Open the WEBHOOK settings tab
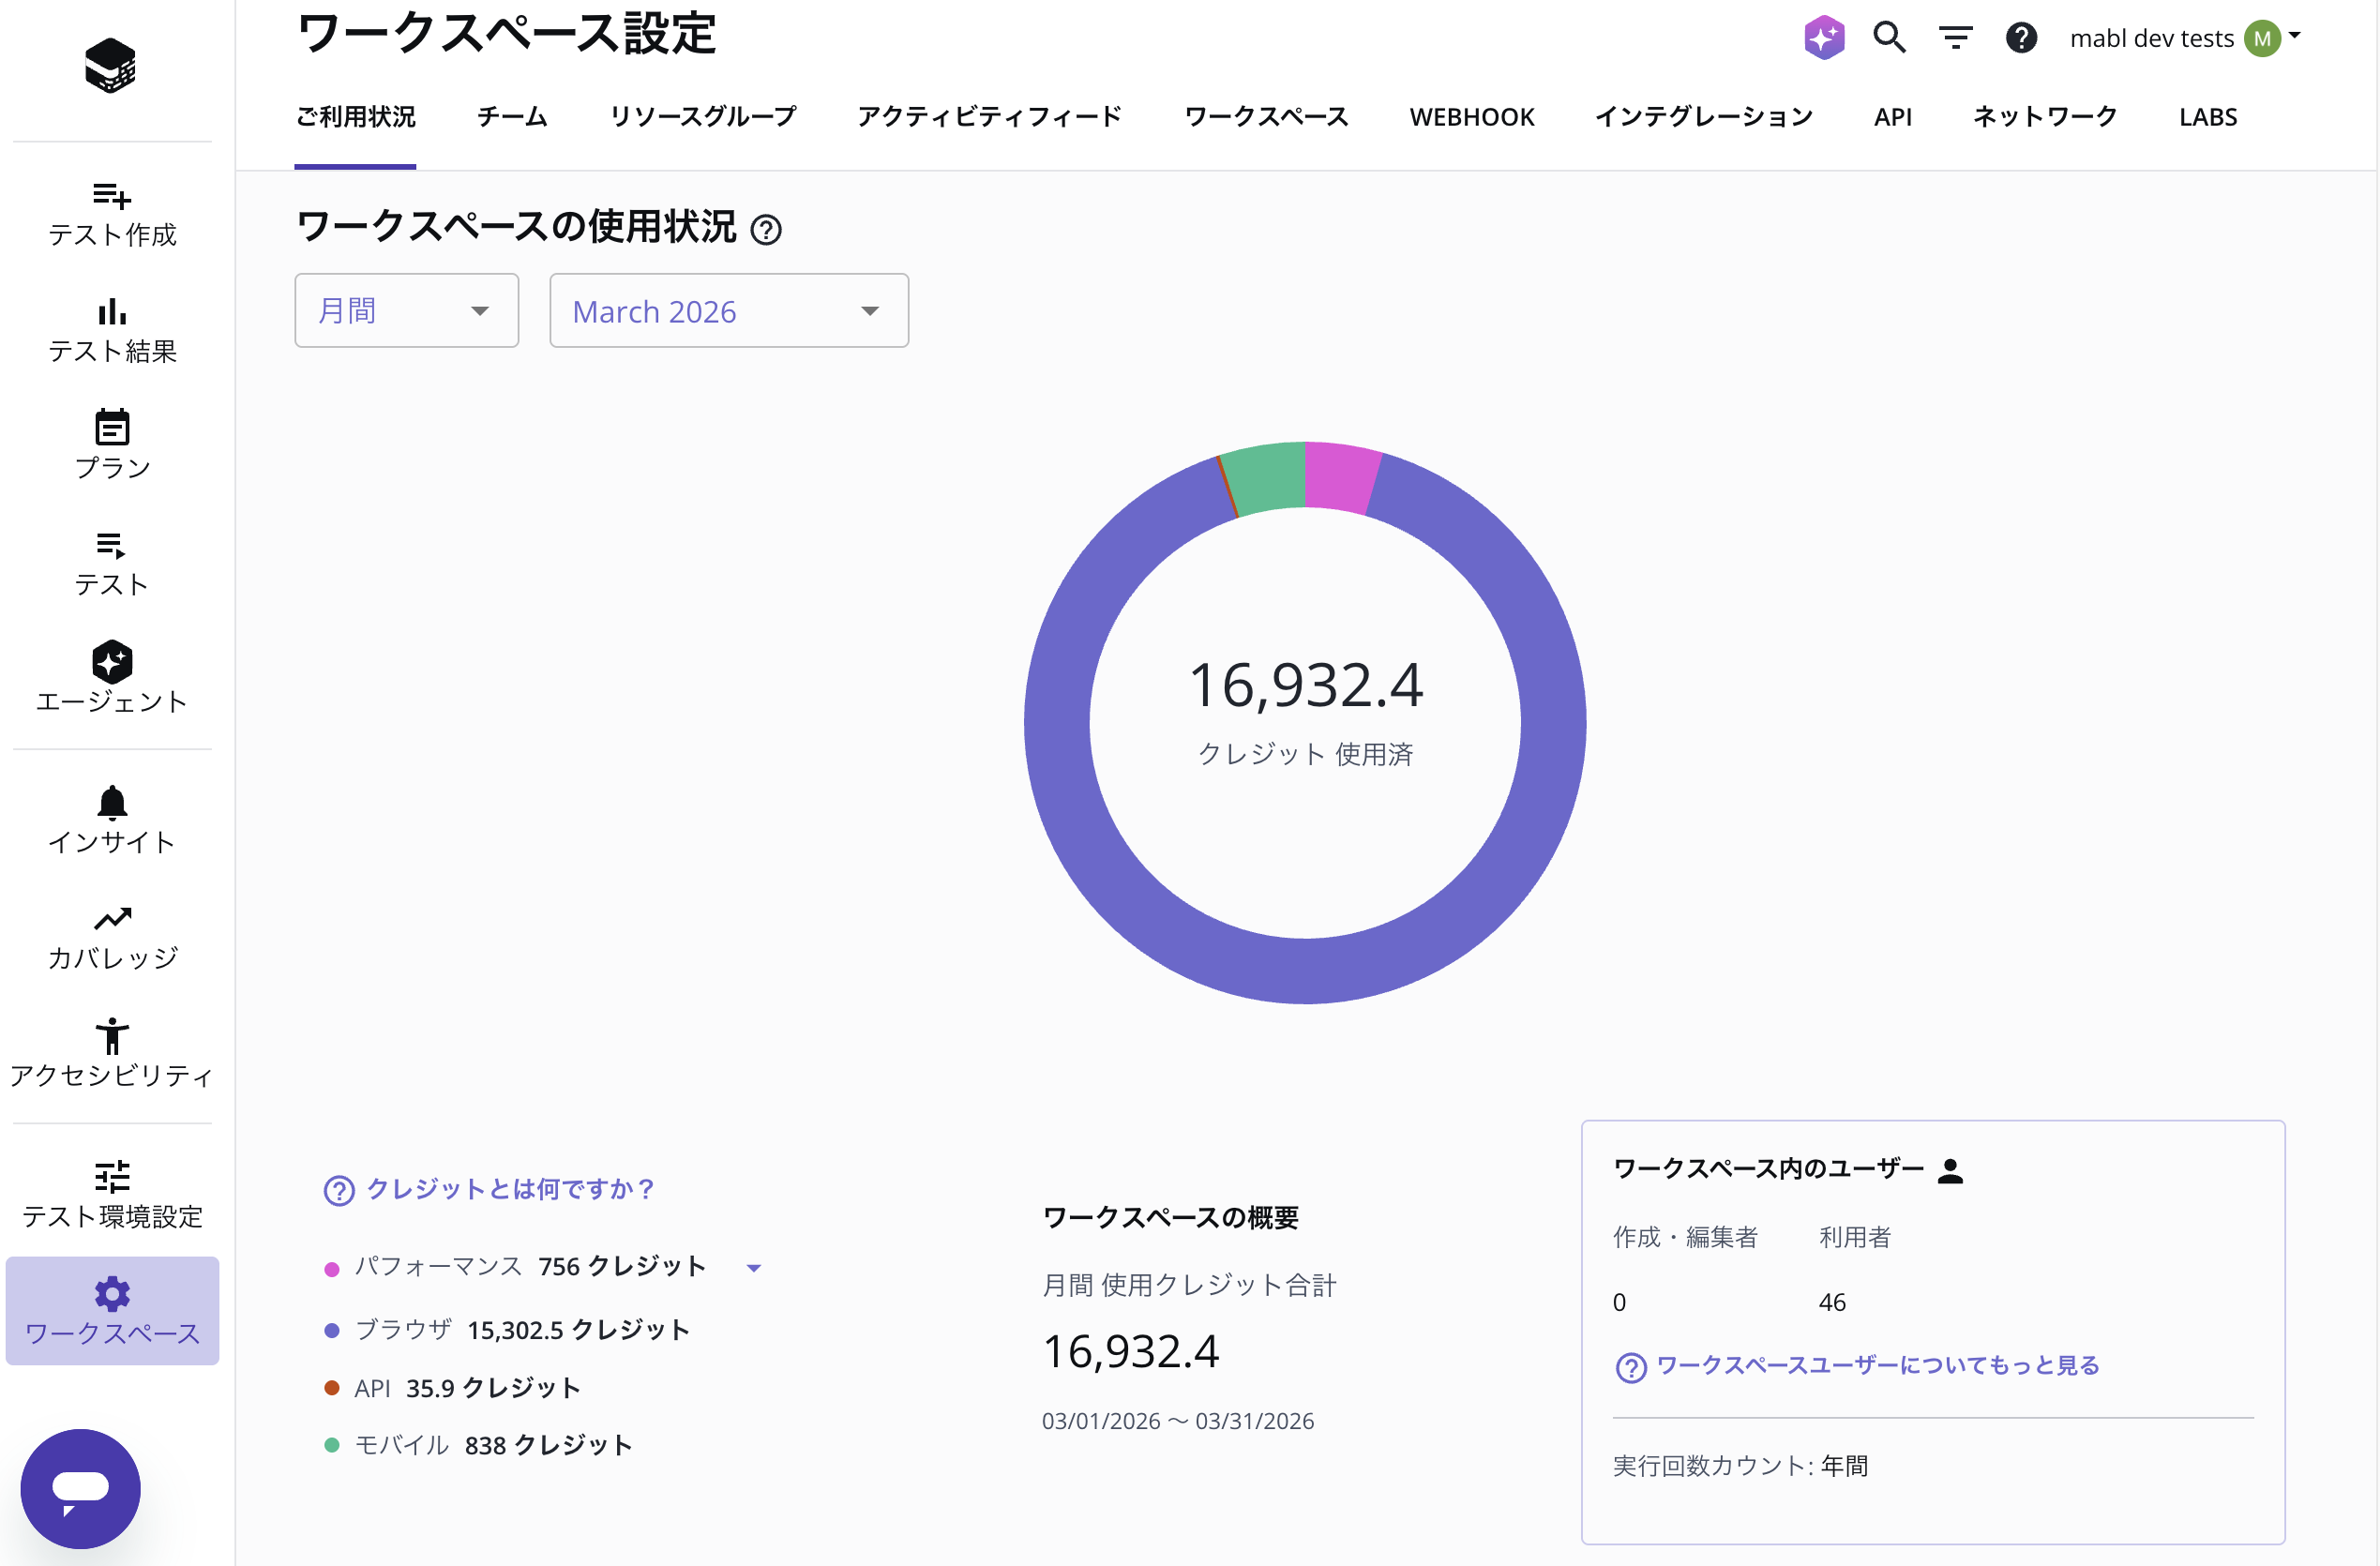2380x1566 pixels. point(1471,117)
